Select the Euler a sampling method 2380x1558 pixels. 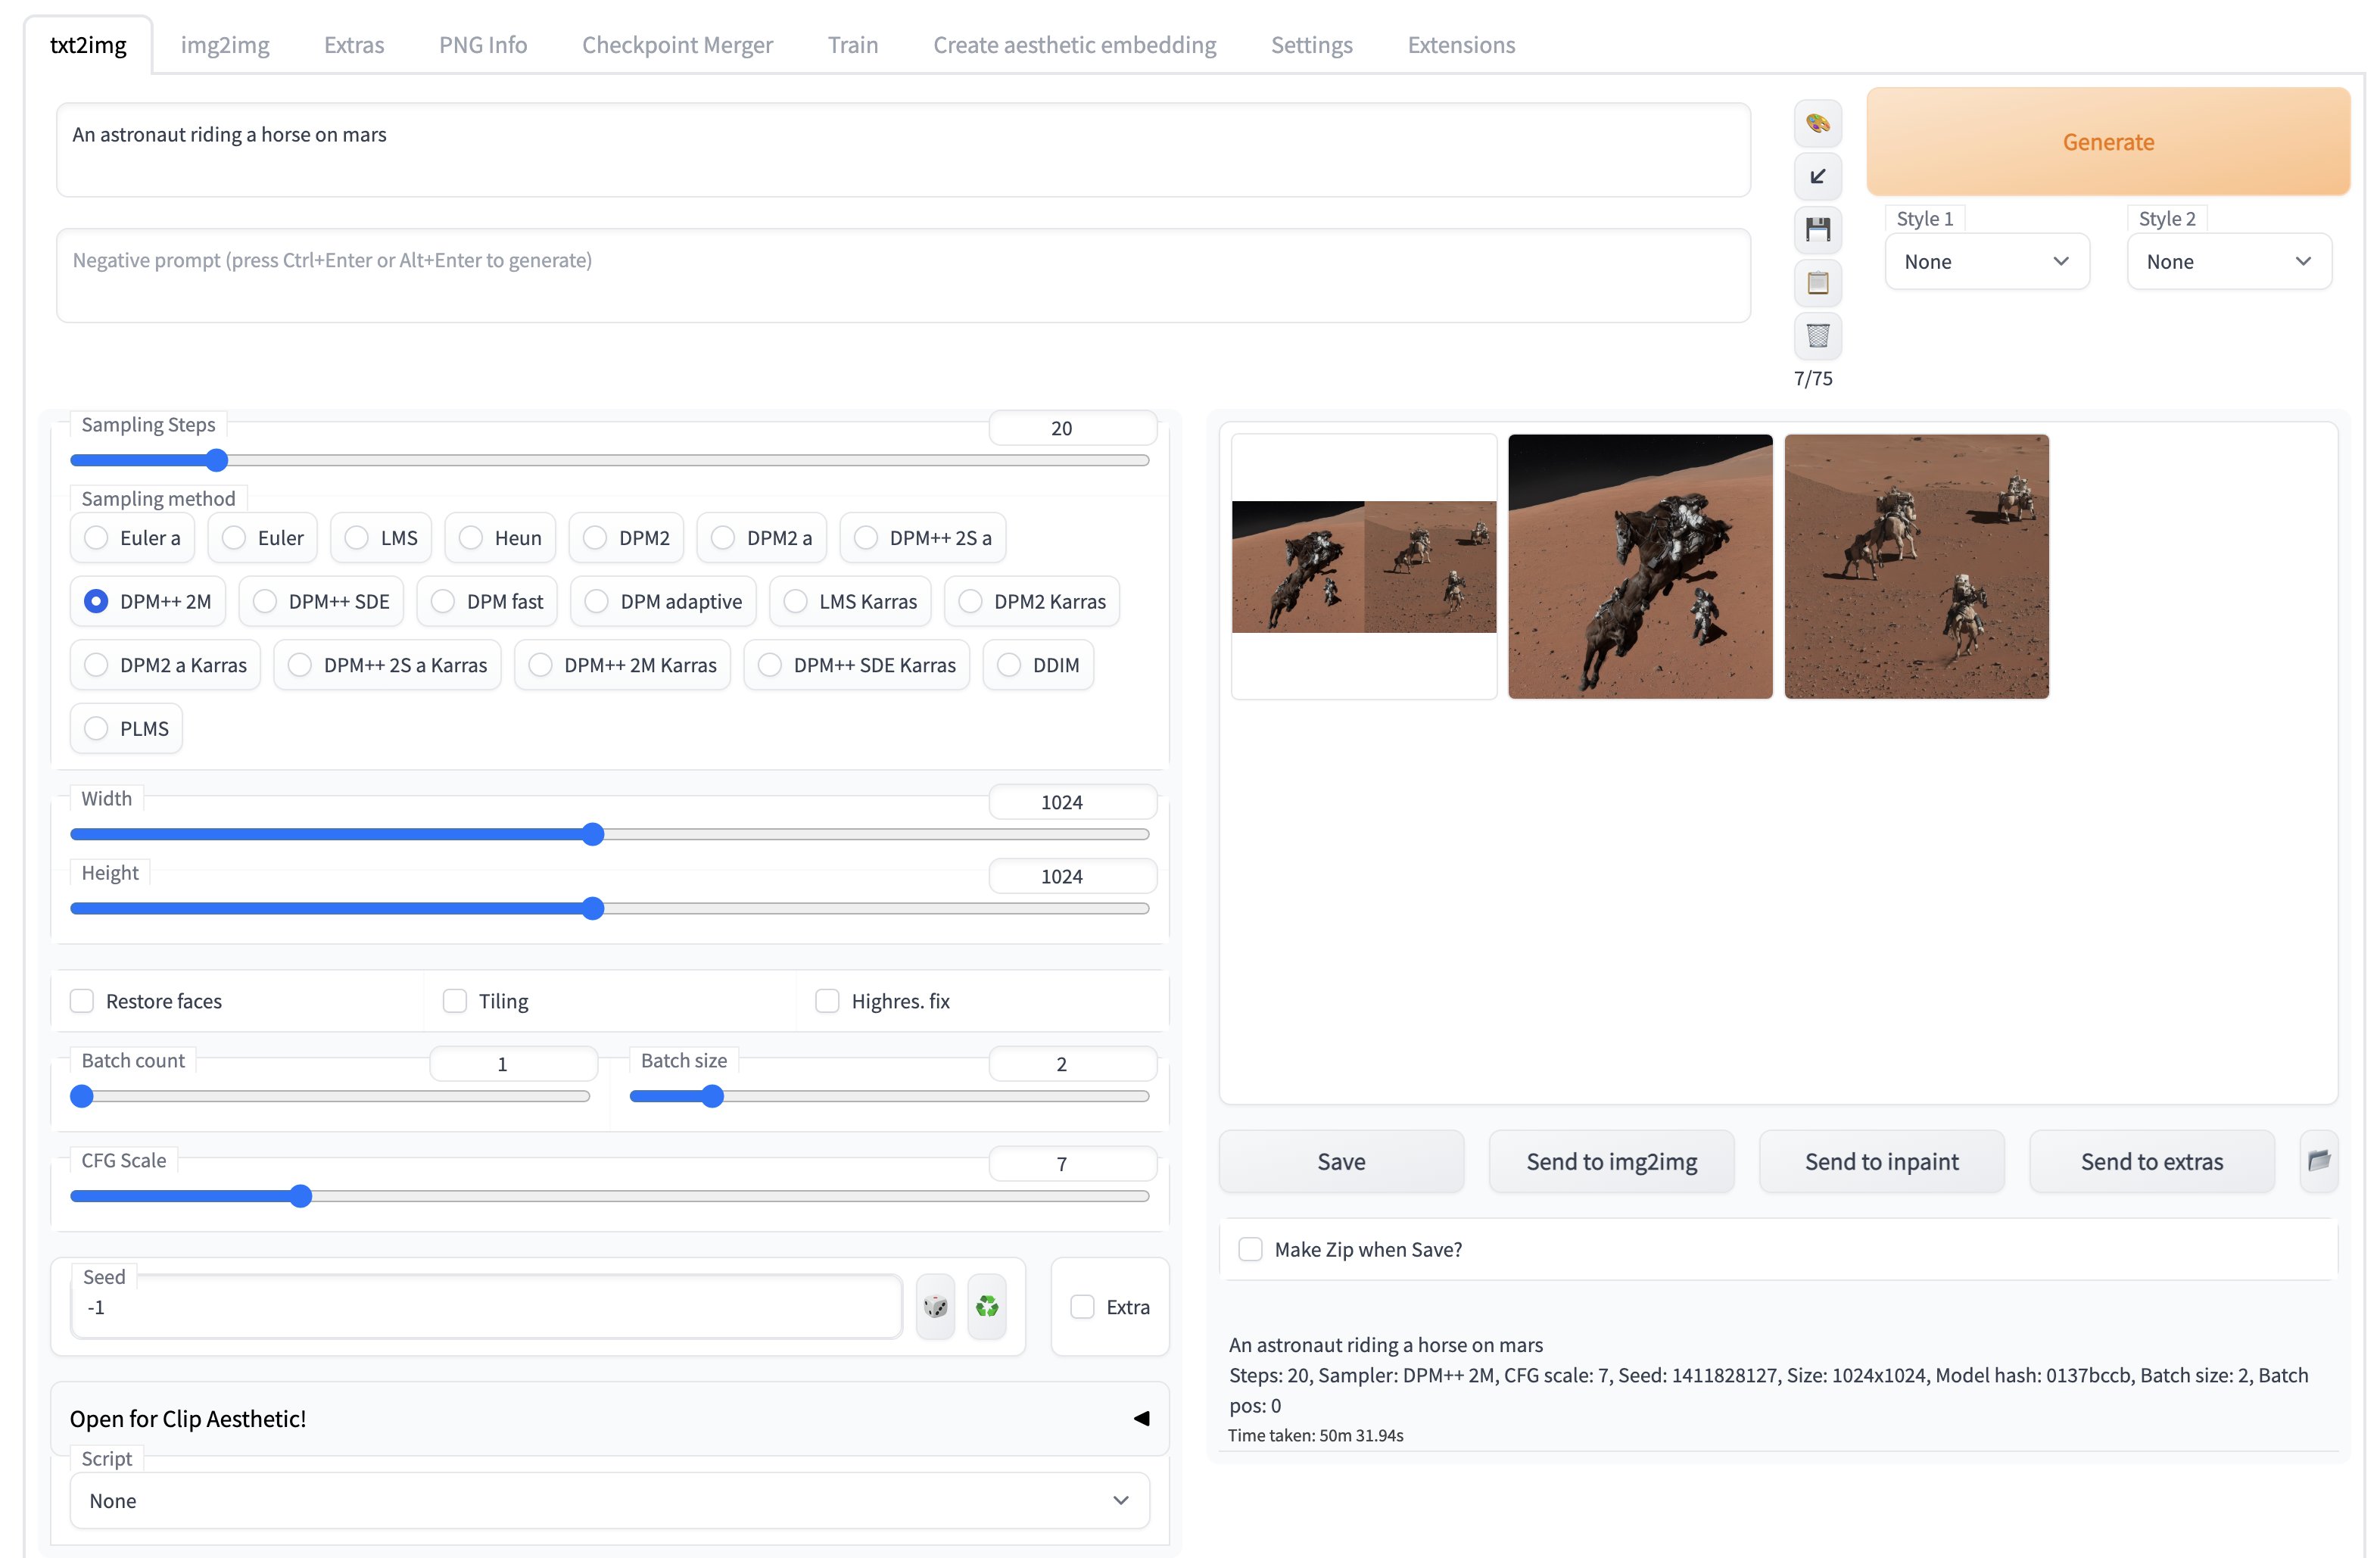pyautogui.click(x=96, y=538)
